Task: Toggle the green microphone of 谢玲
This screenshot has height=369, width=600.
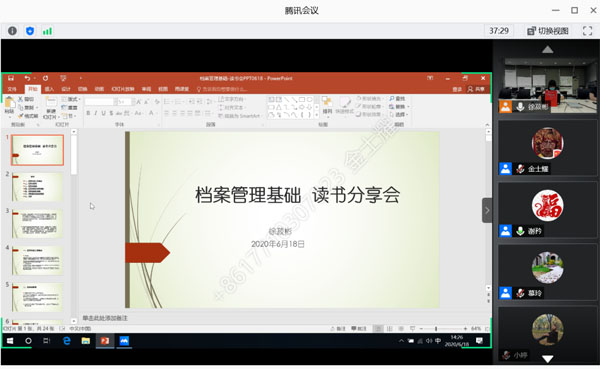Action: (520, 231)
